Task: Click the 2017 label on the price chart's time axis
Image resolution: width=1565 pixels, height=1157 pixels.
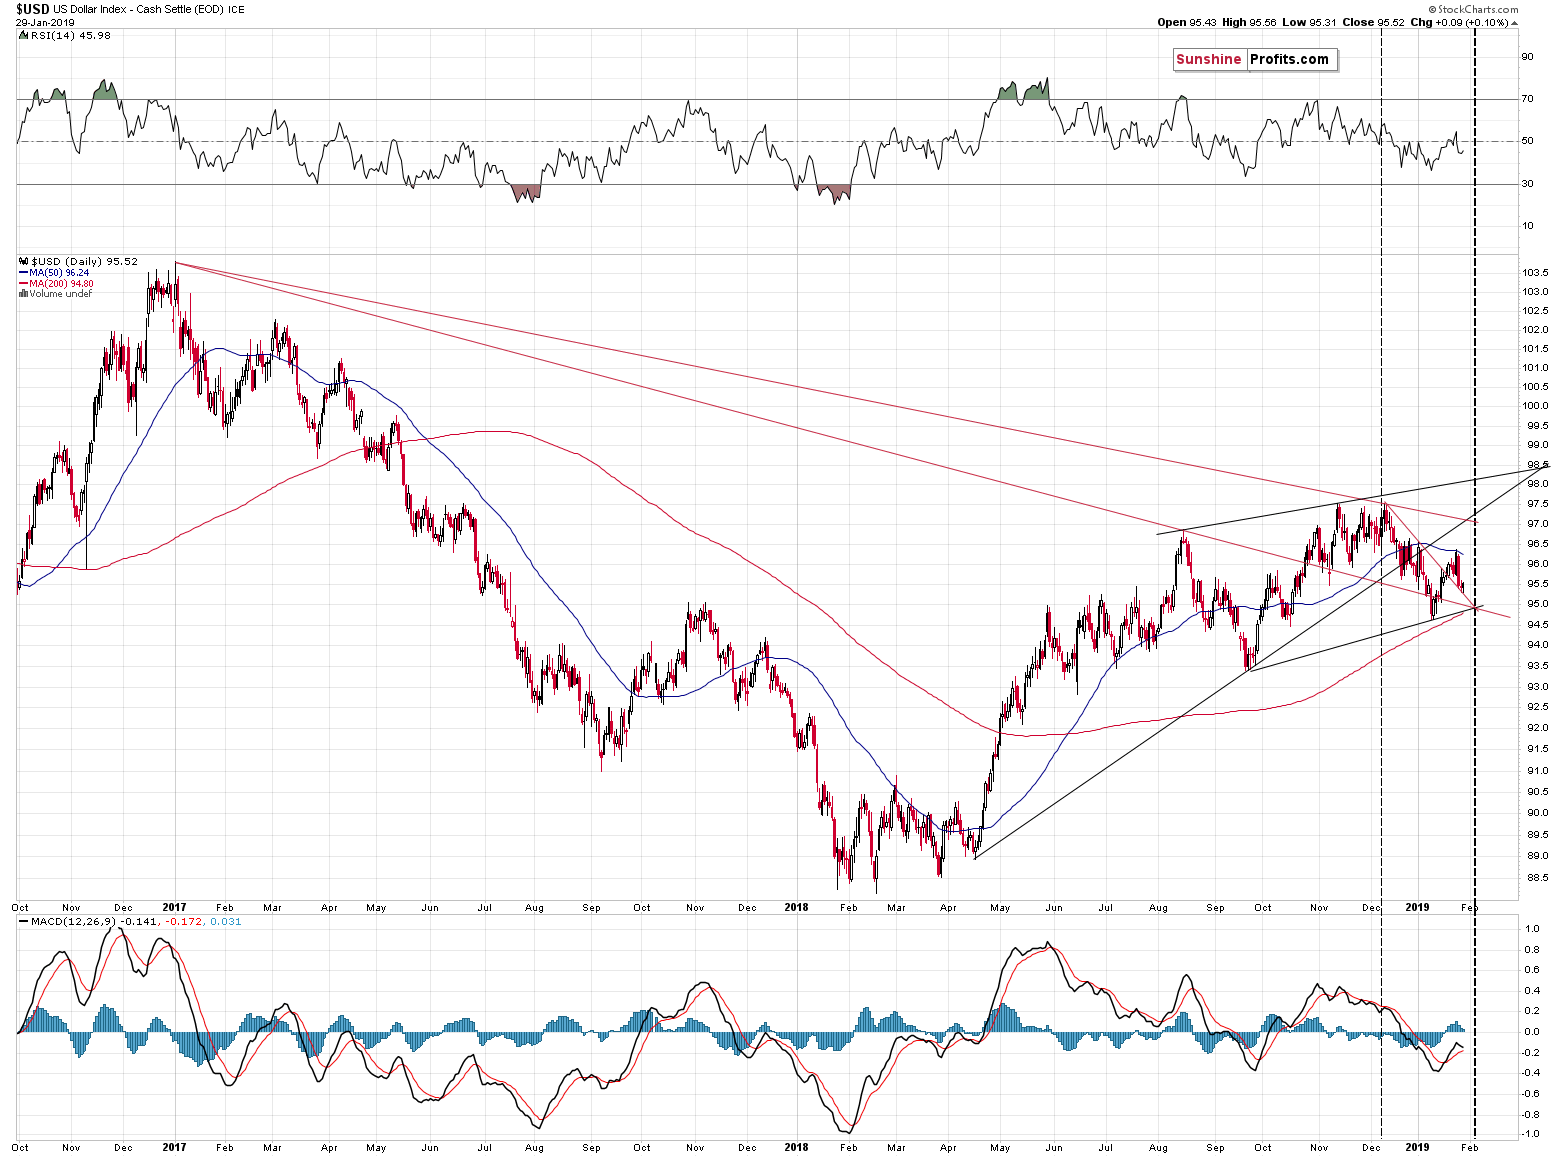Action: (174, 908)
